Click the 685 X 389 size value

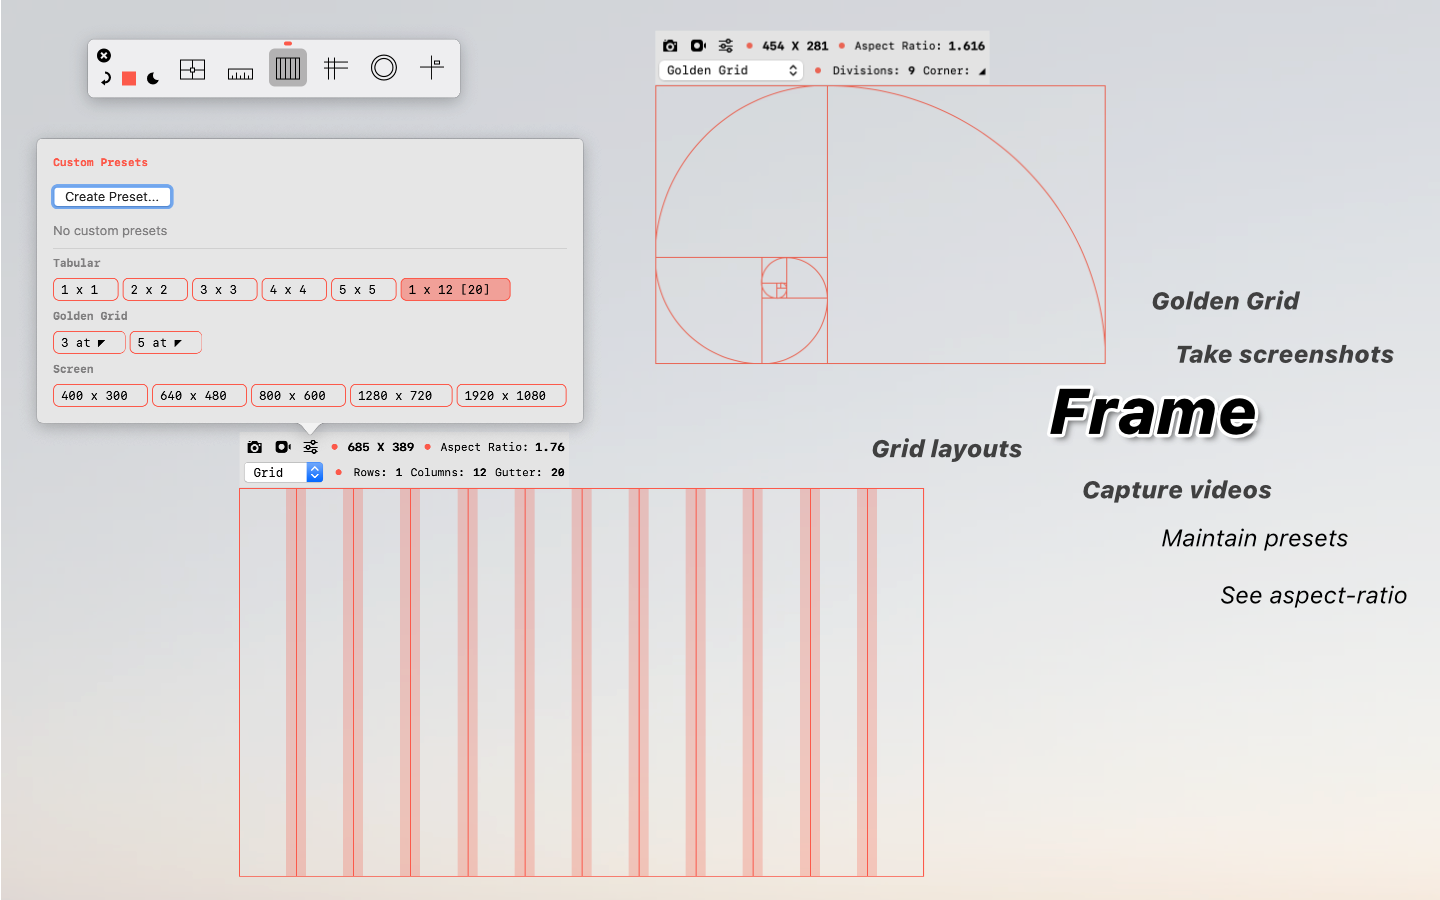pos(380,447)
